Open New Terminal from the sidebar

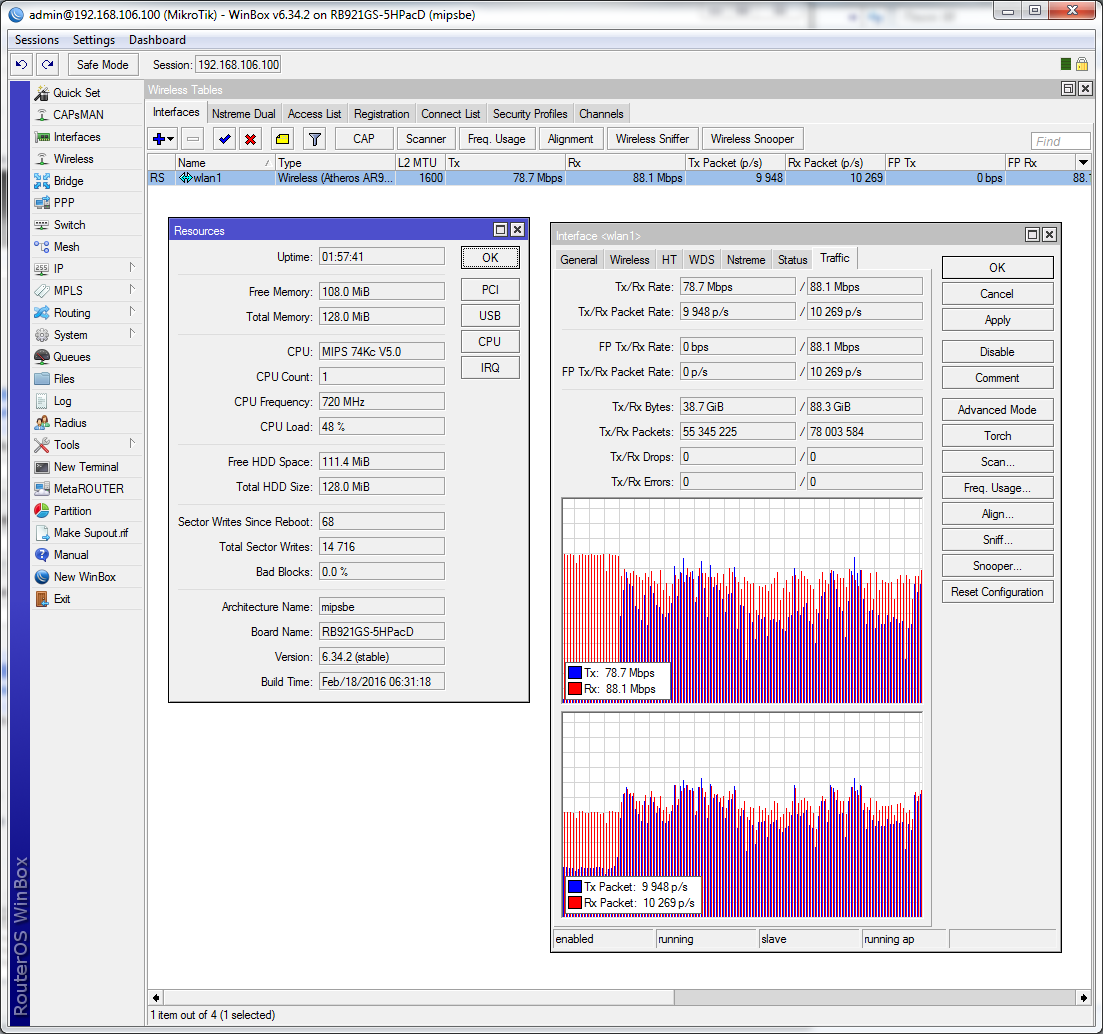coord(85,467)
